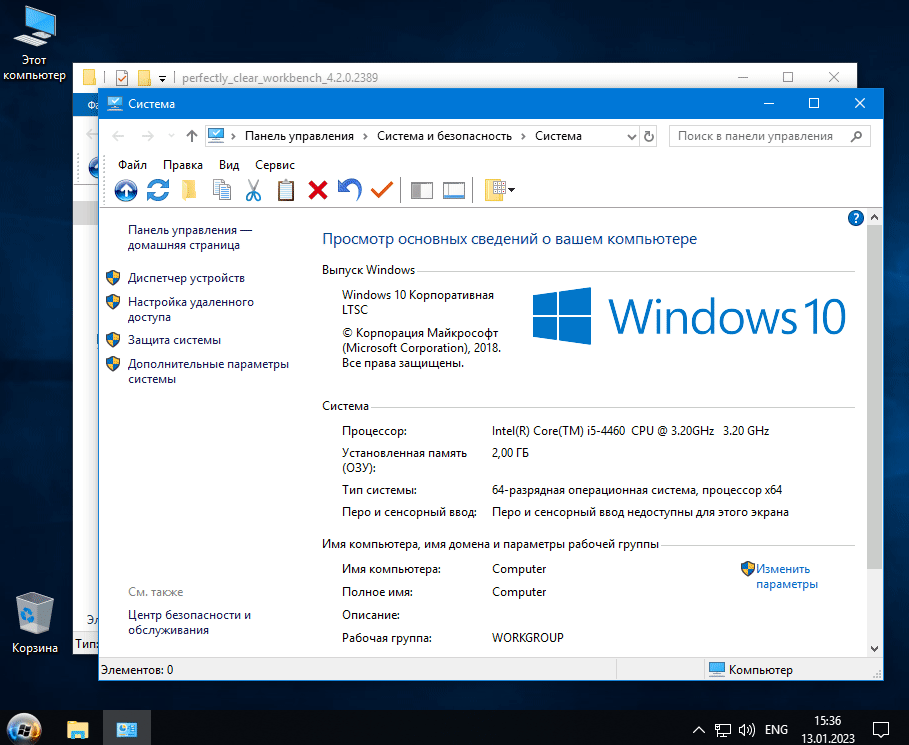Open the Вид menu

[x=229, y=165]
